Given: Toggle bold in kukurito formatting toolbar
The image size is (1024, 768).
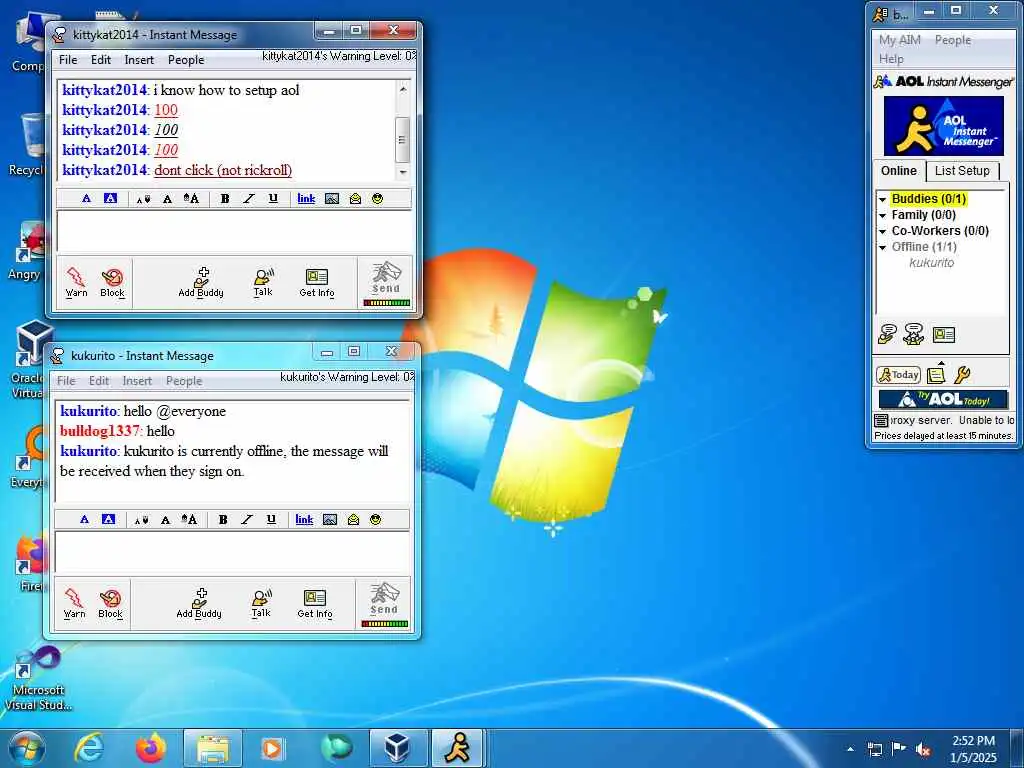Looking at the screenshot, I should (223, 520).
